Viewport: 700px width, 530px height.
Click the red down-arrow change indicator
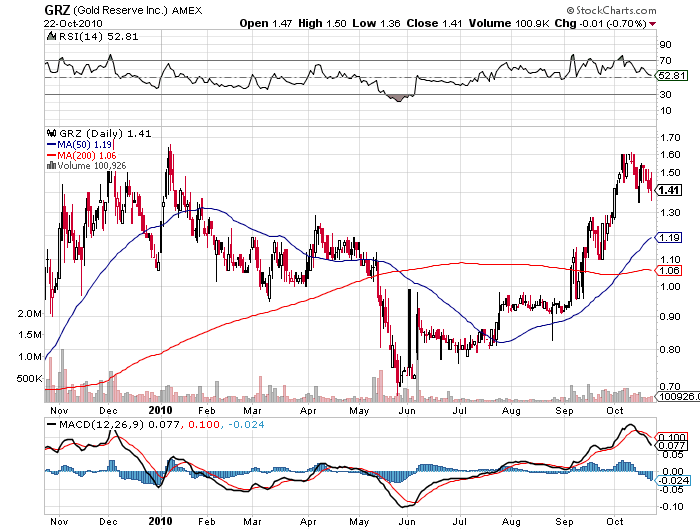pyautogui.click(x=653, y=24)
